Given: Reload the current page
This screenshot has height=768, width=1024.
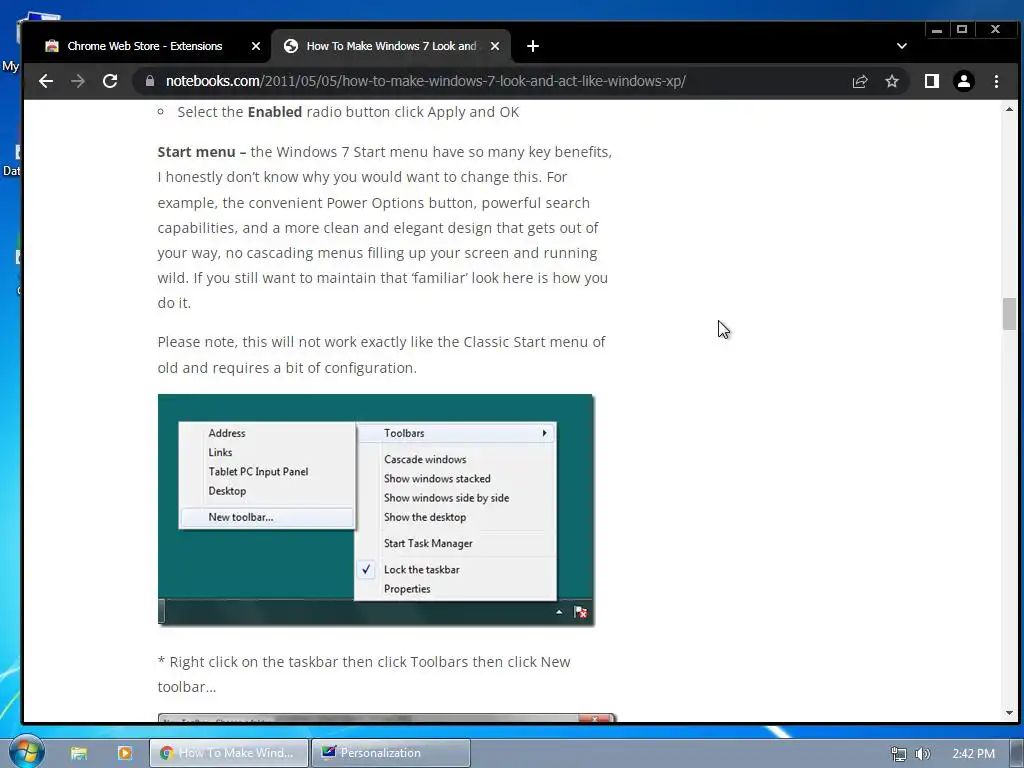Looking at the screenshot, I should click(x=110, y=81).
